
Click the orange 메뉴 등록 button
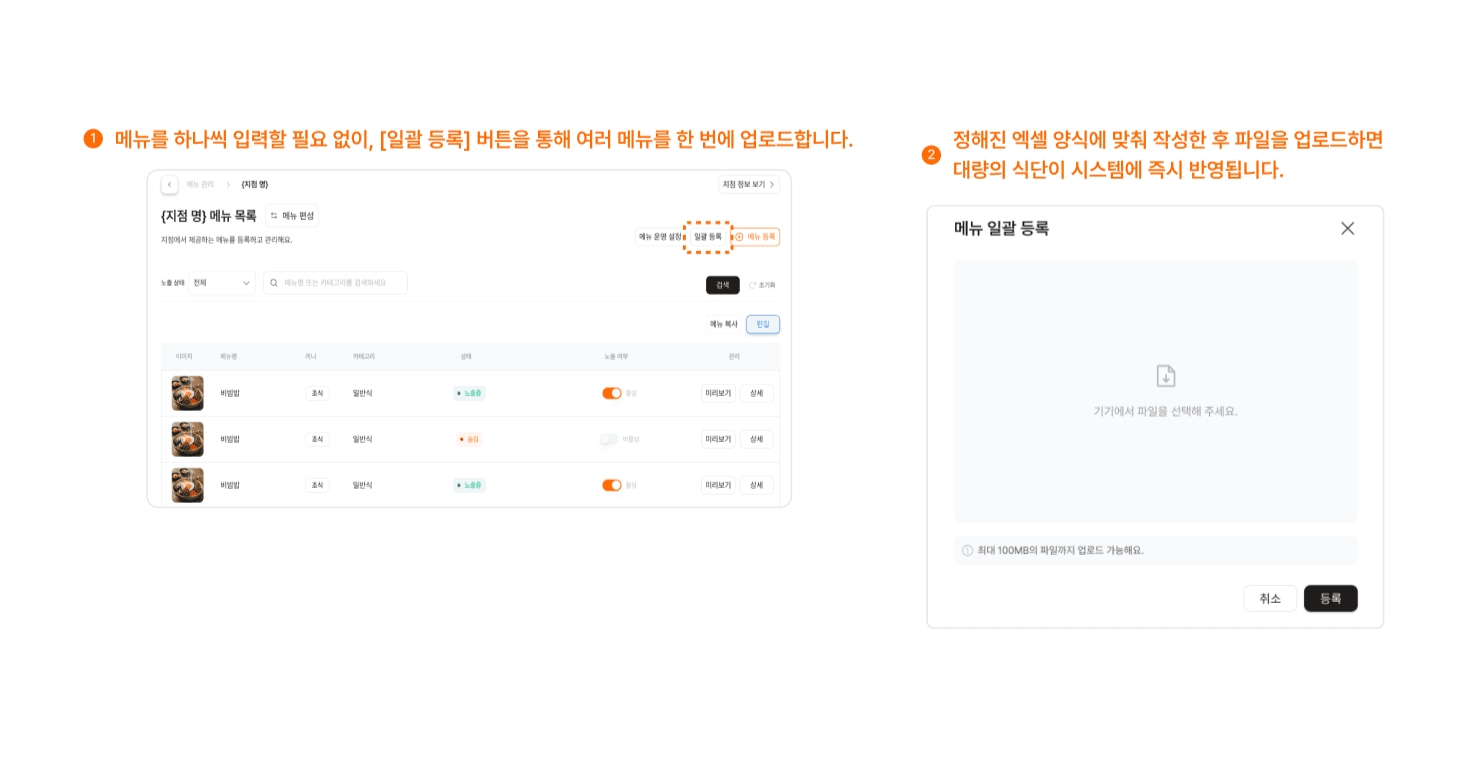tap(756, 237)
